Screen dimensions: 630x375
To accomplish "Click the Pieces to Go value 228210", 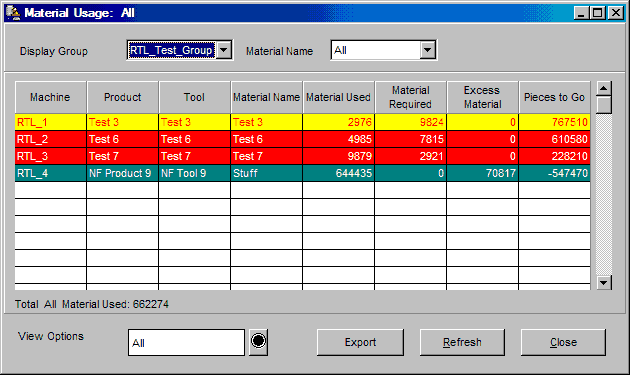I will pos(554,156).
